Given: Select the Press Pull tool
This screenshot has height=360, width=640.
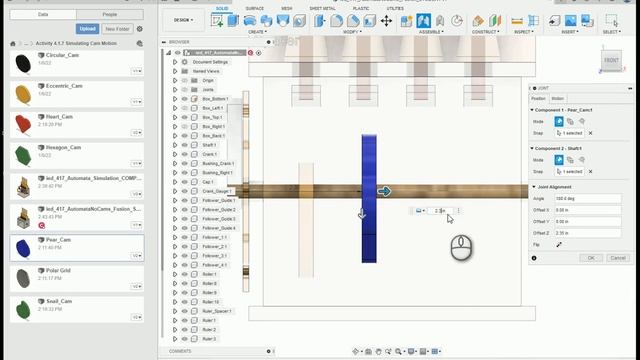Looking at the screenshot, I should coord(320,20).
